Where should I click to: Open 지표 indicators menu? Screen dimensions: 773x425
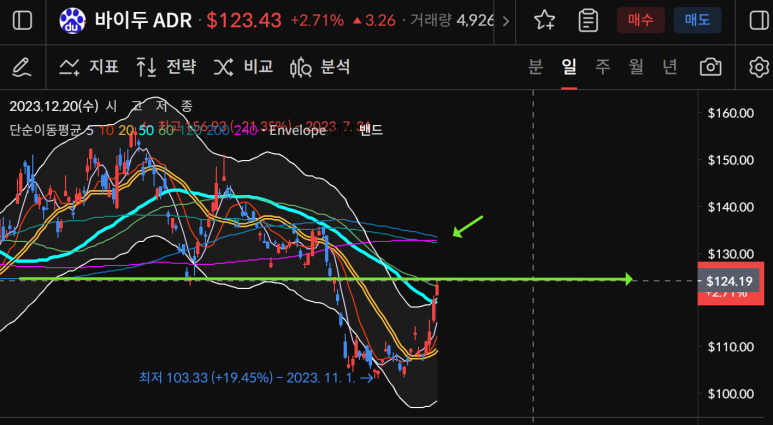(89, 67)
